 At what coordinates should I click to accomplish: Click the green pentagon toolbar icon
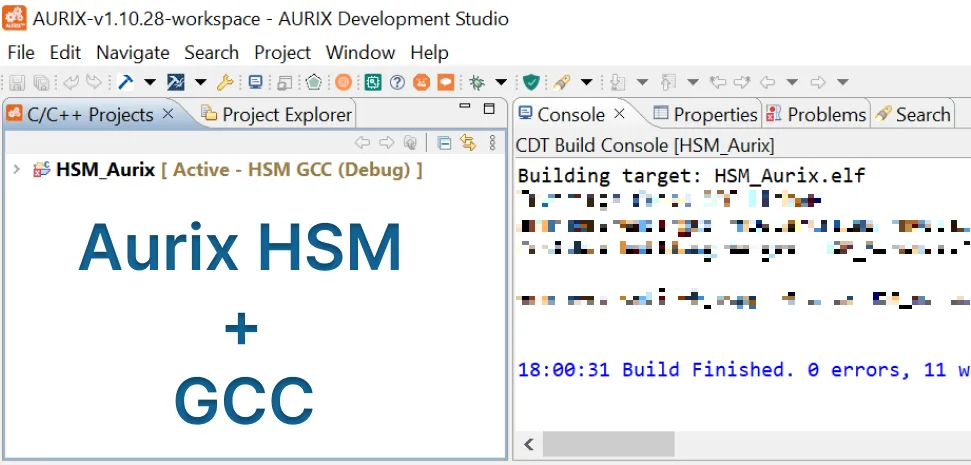314,82
